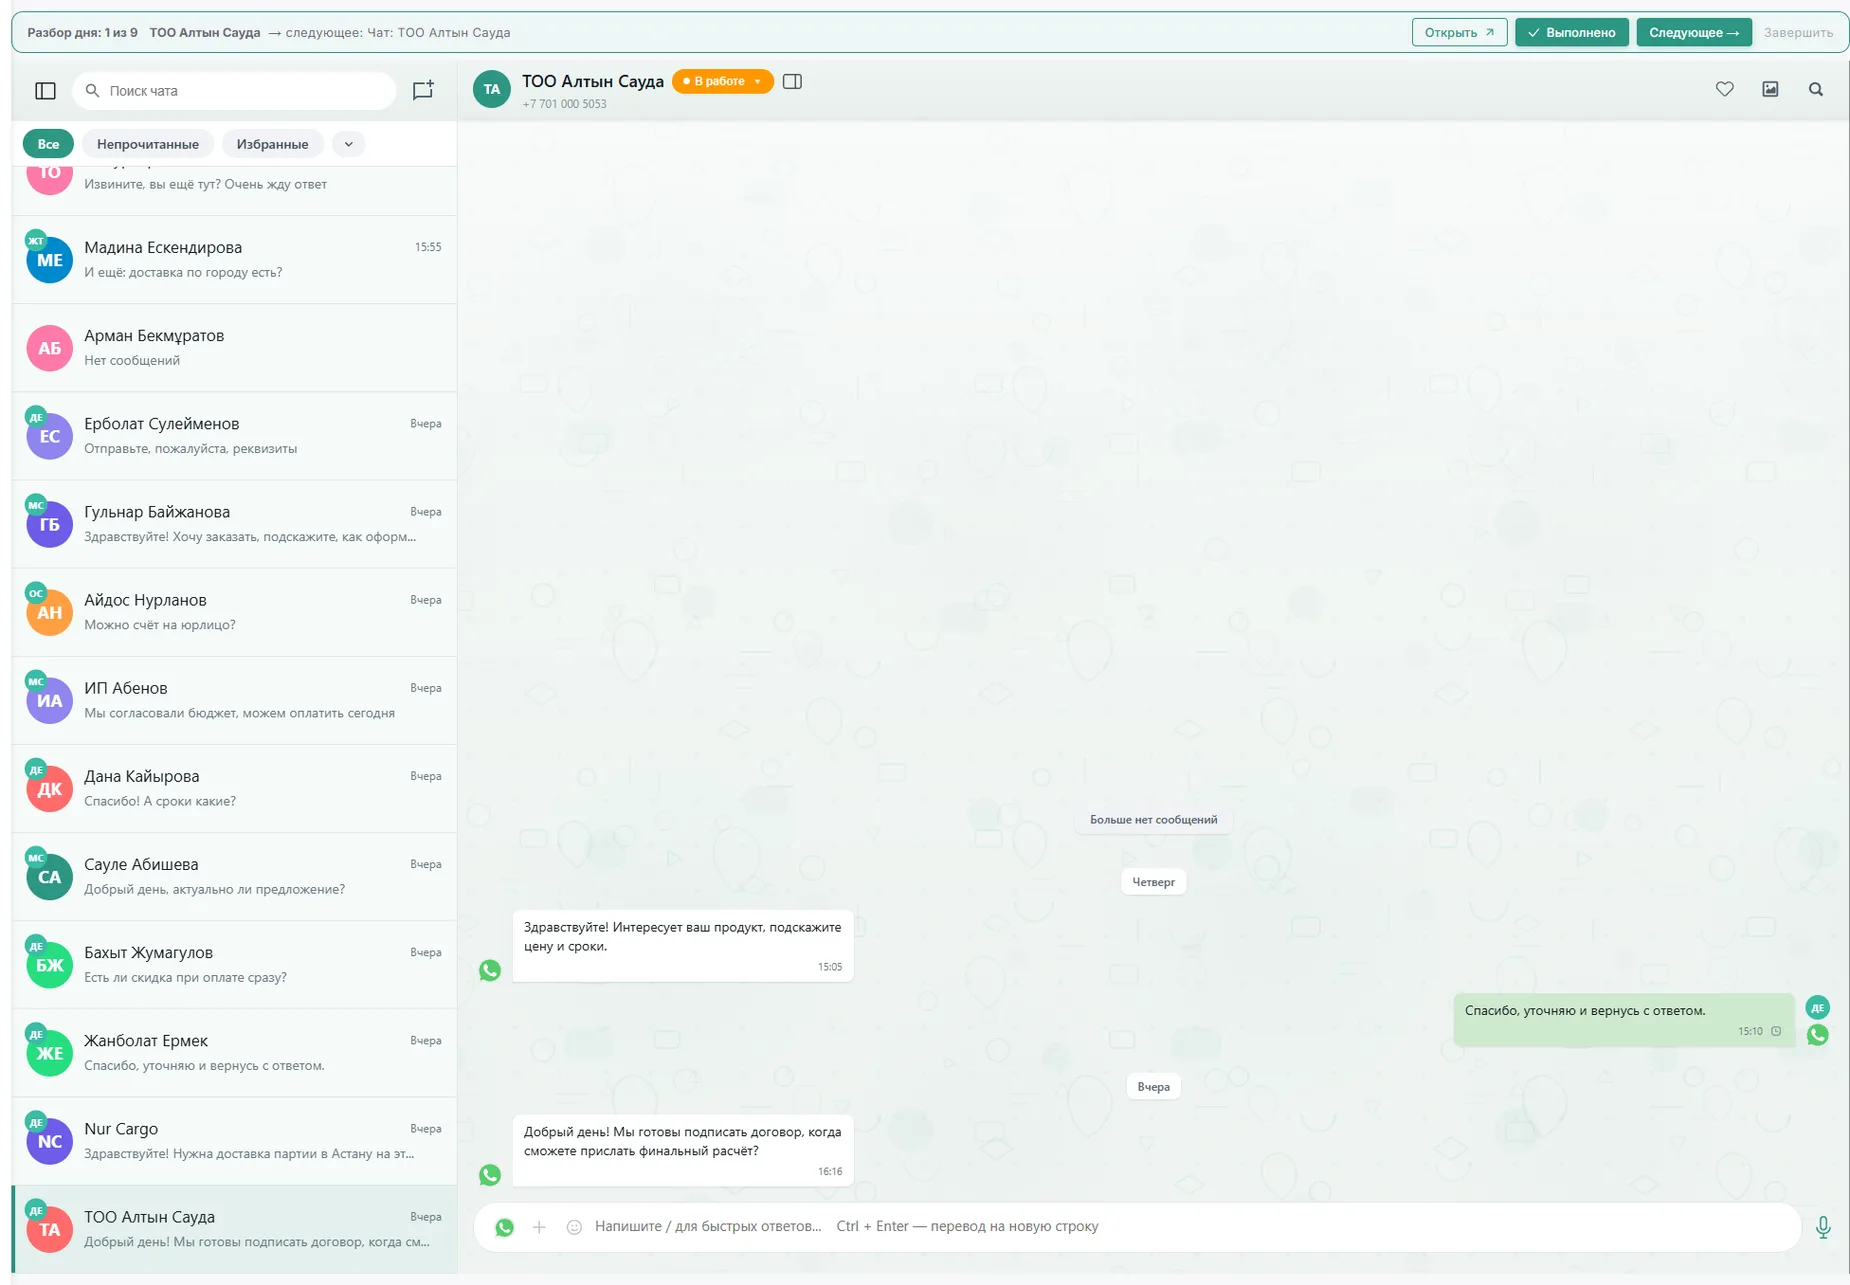Open the emoji picker in message bar
Image resolution: width=1850 pixels, height=1285 pixels.
pyautogui.click(x=574, y=1227)
